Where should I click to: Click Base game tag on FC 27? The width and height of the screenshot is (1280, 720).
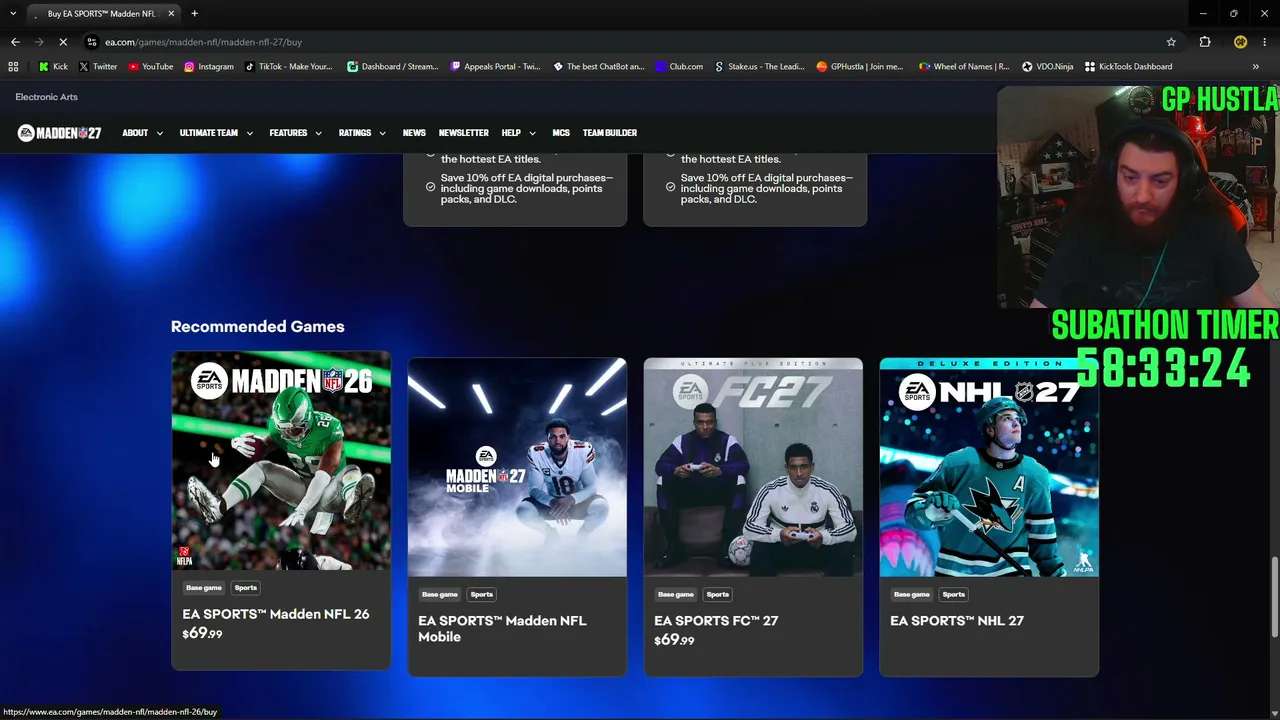pyautogui.click(x=676, y=594)
